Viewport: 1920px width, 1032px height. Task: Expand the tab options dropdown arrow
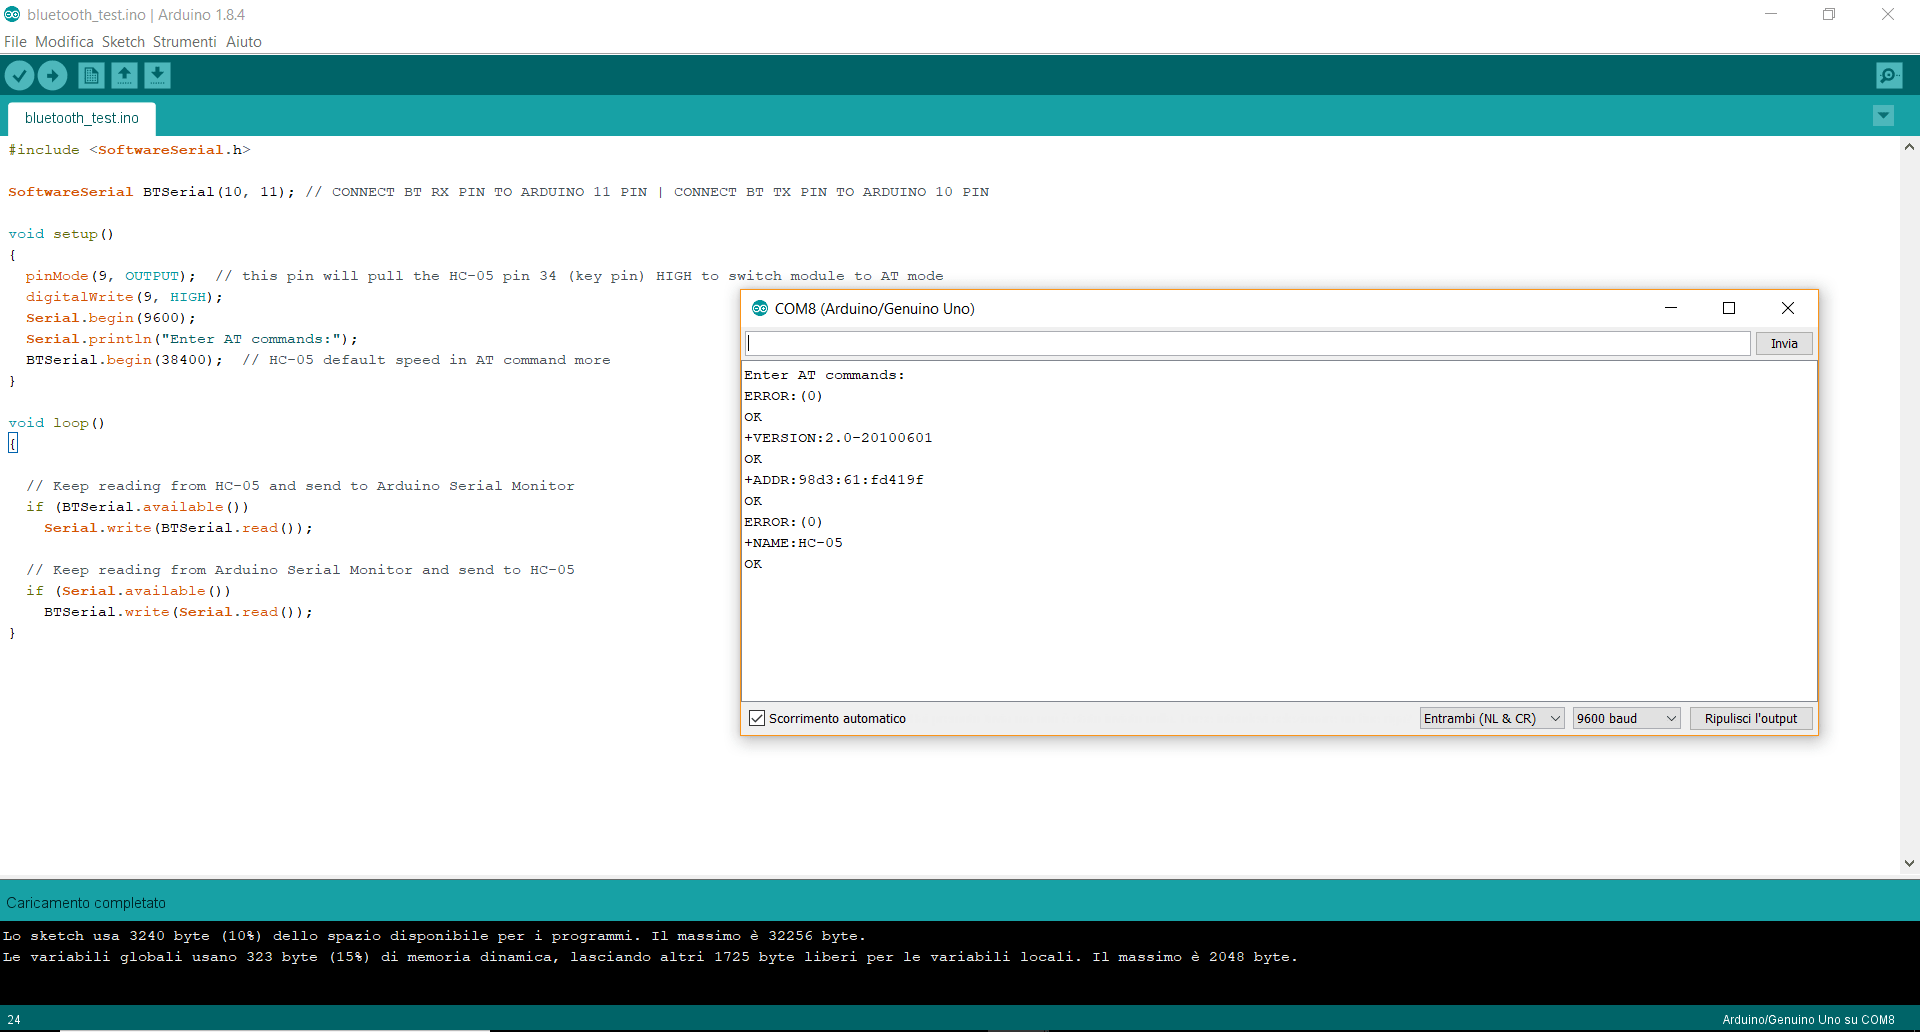click(x=1883, y=116)
